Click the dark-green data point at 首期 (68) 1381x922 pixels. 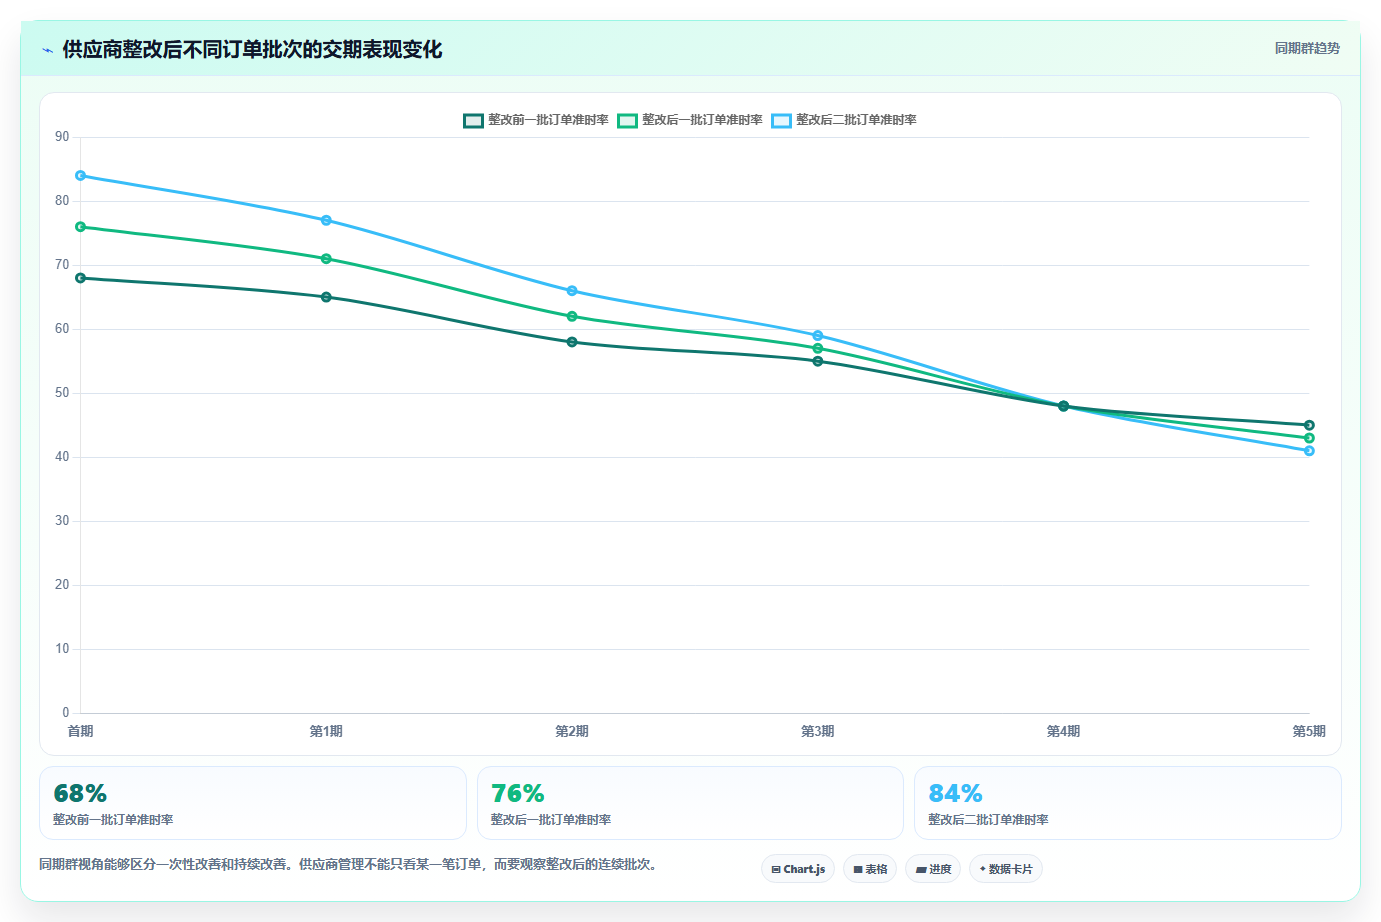pyautogui.click(x=81, y=278)
